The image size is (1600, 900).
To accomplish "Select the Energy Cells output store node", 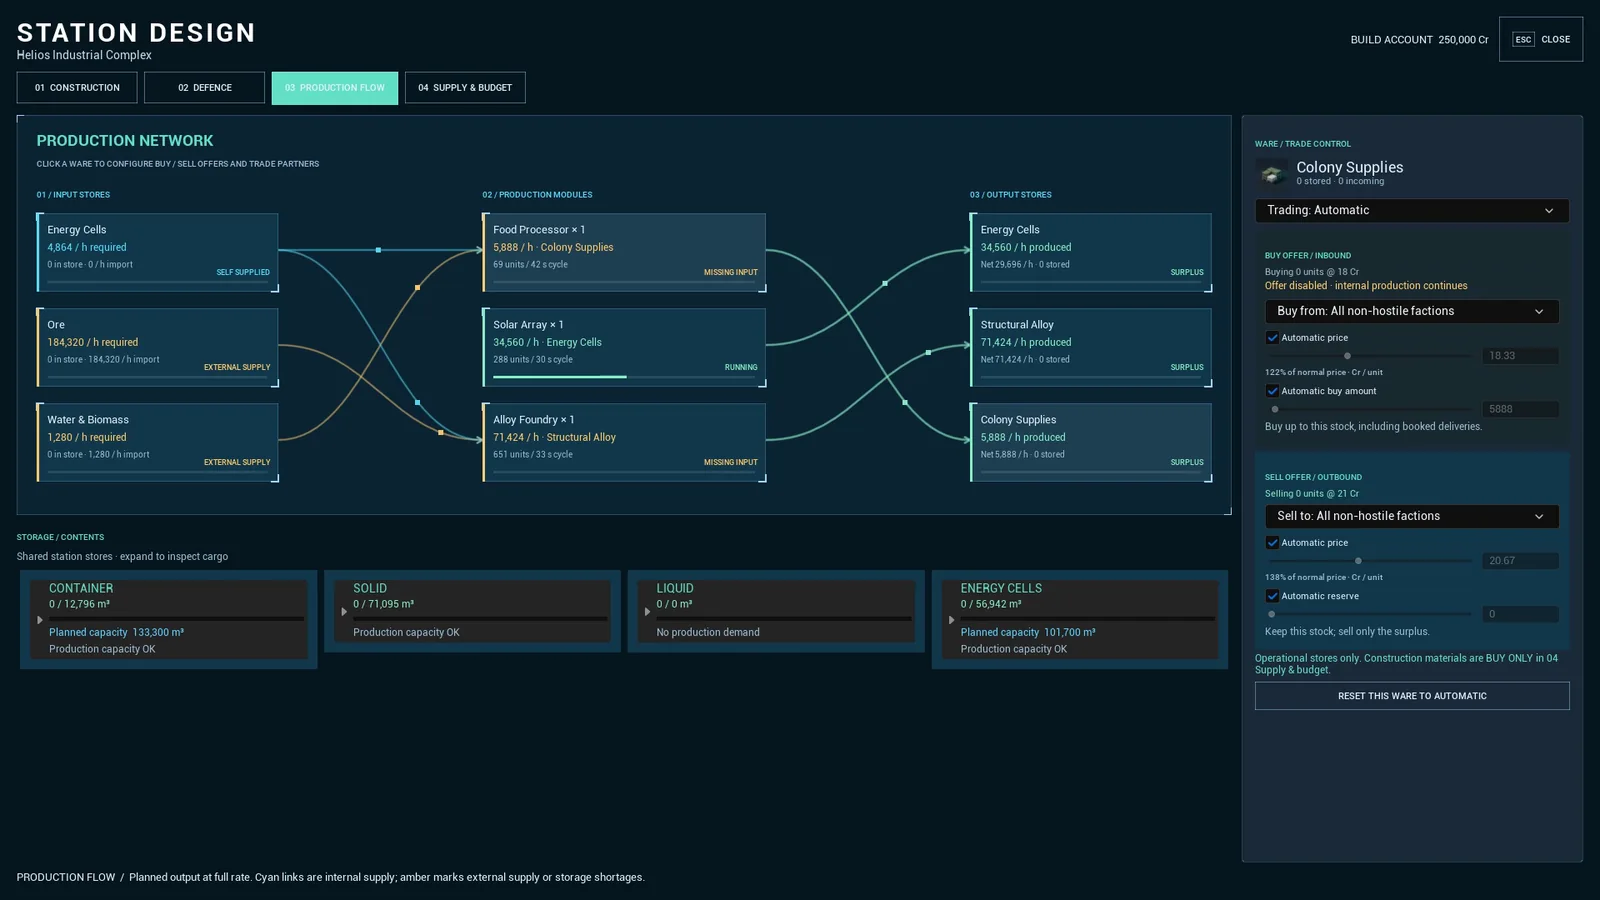I will [x=1091, y=252].
